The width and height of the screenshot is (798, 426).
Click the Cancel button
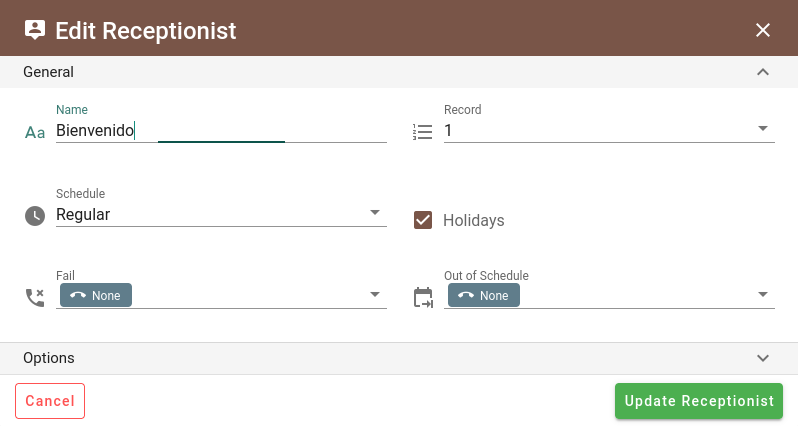50,401
